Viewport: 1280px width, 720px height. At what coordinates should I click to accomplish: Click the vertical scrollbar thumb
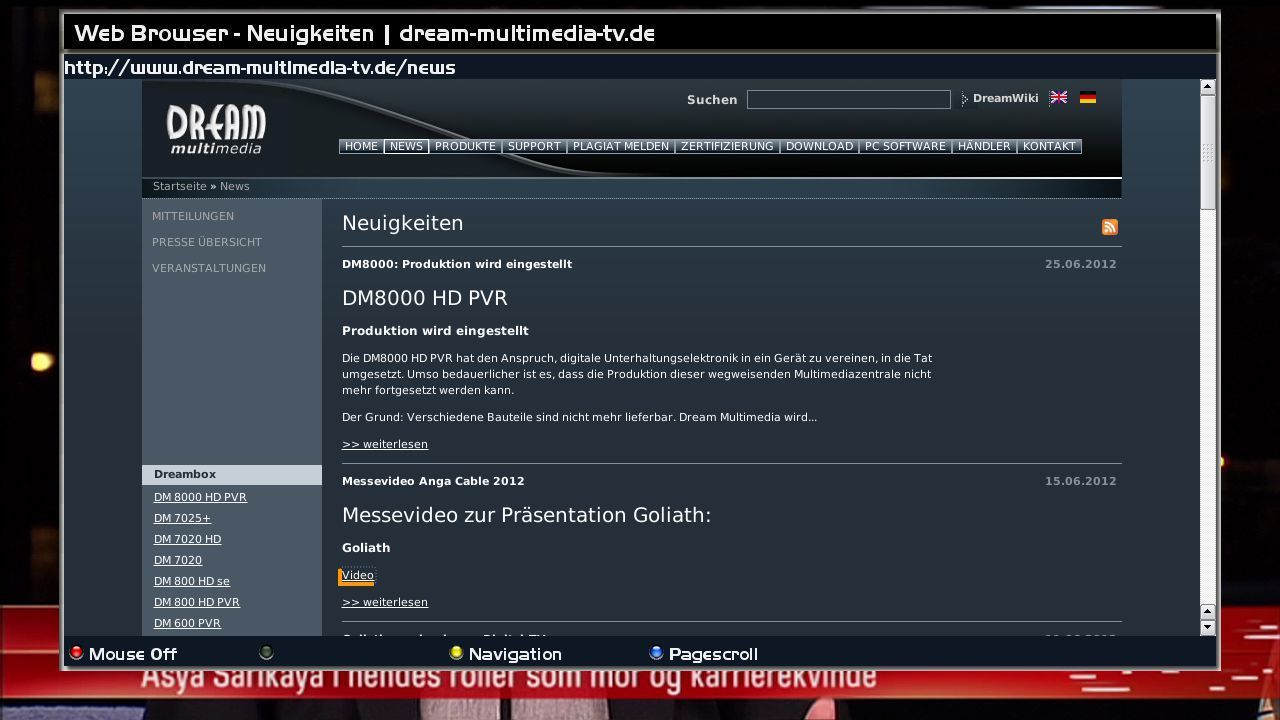pyautogui.click(x=1207, y=152)
